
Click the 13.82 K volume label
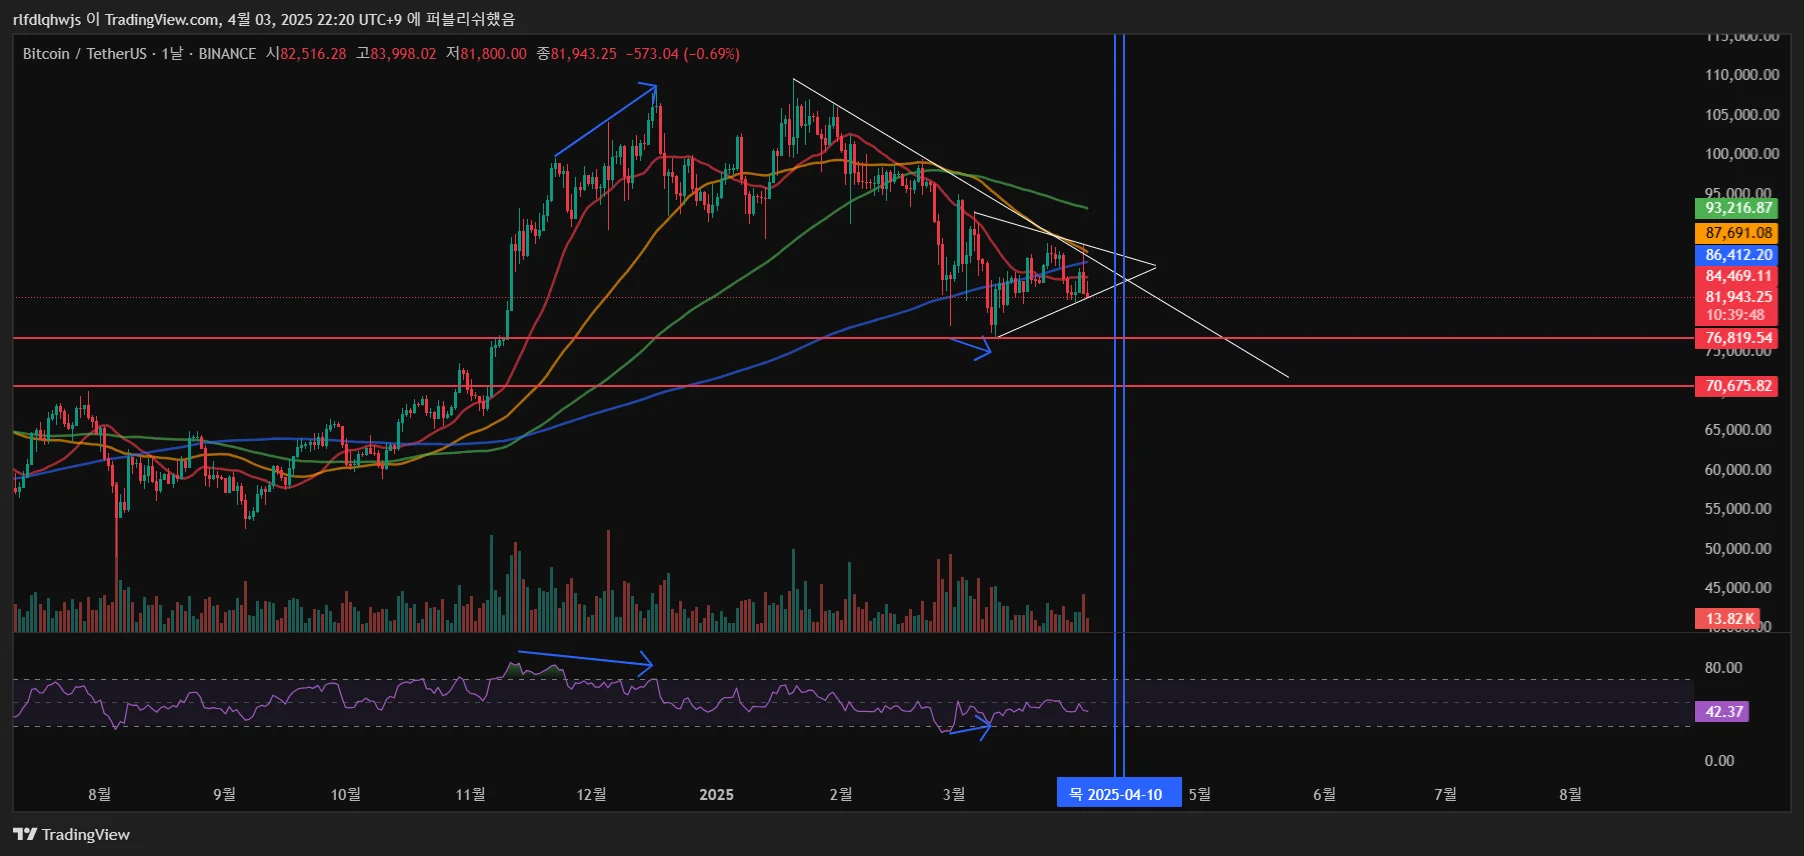[x=1727, y=619]
